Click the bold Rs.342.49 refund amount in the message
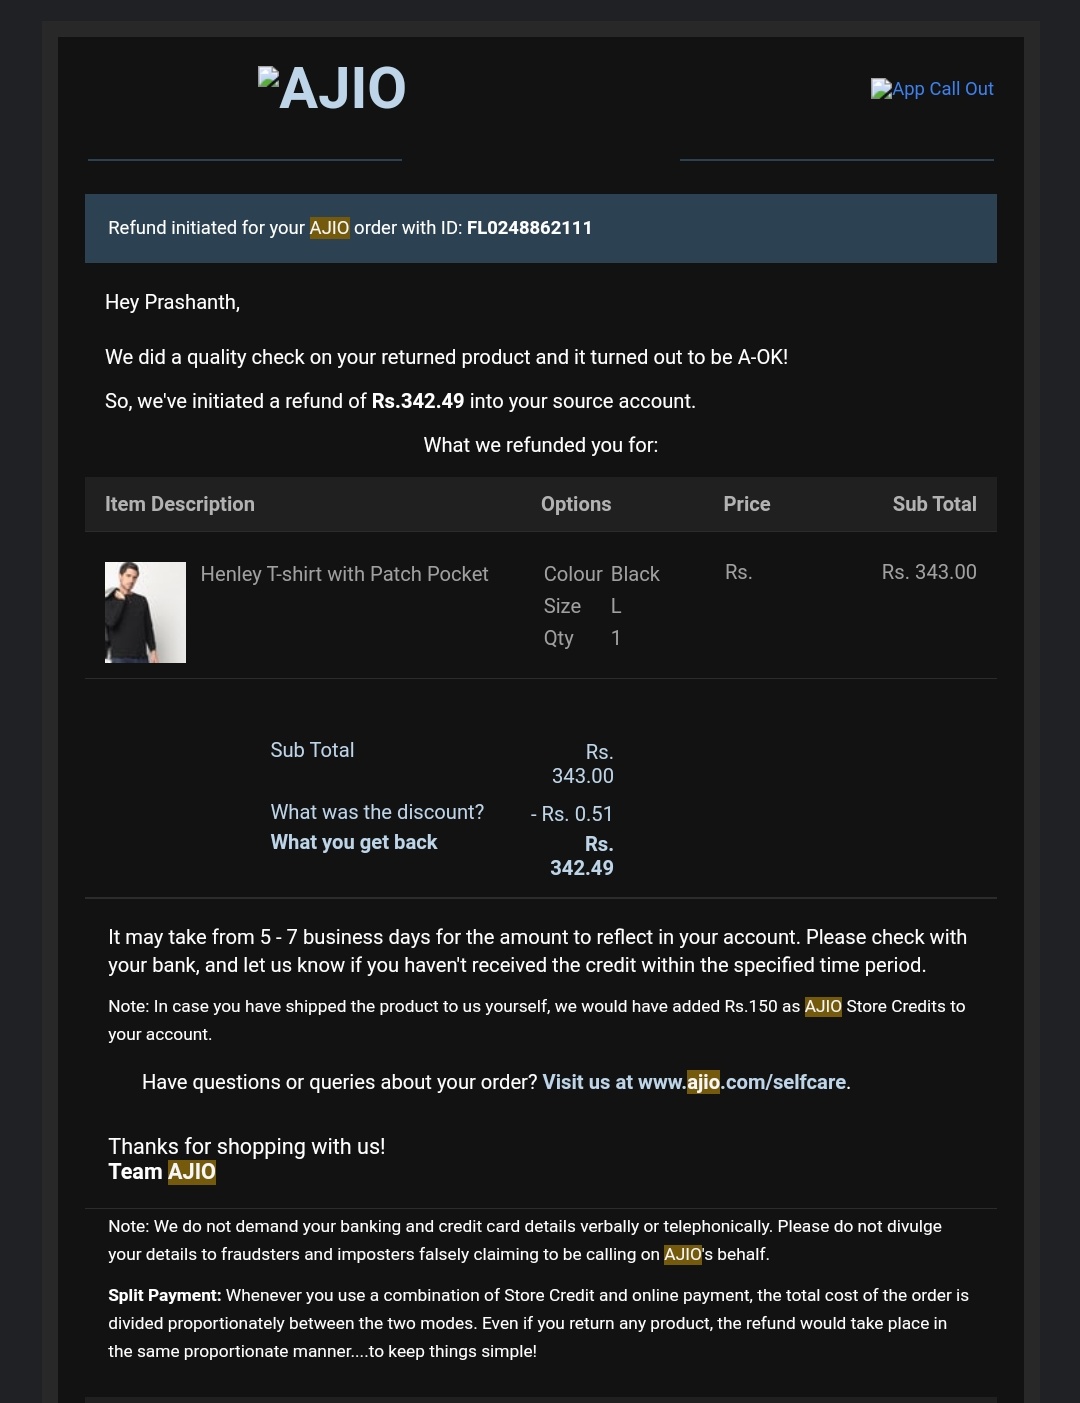The width and height of the screenshot is (1080, 1403). coord(418,401)
